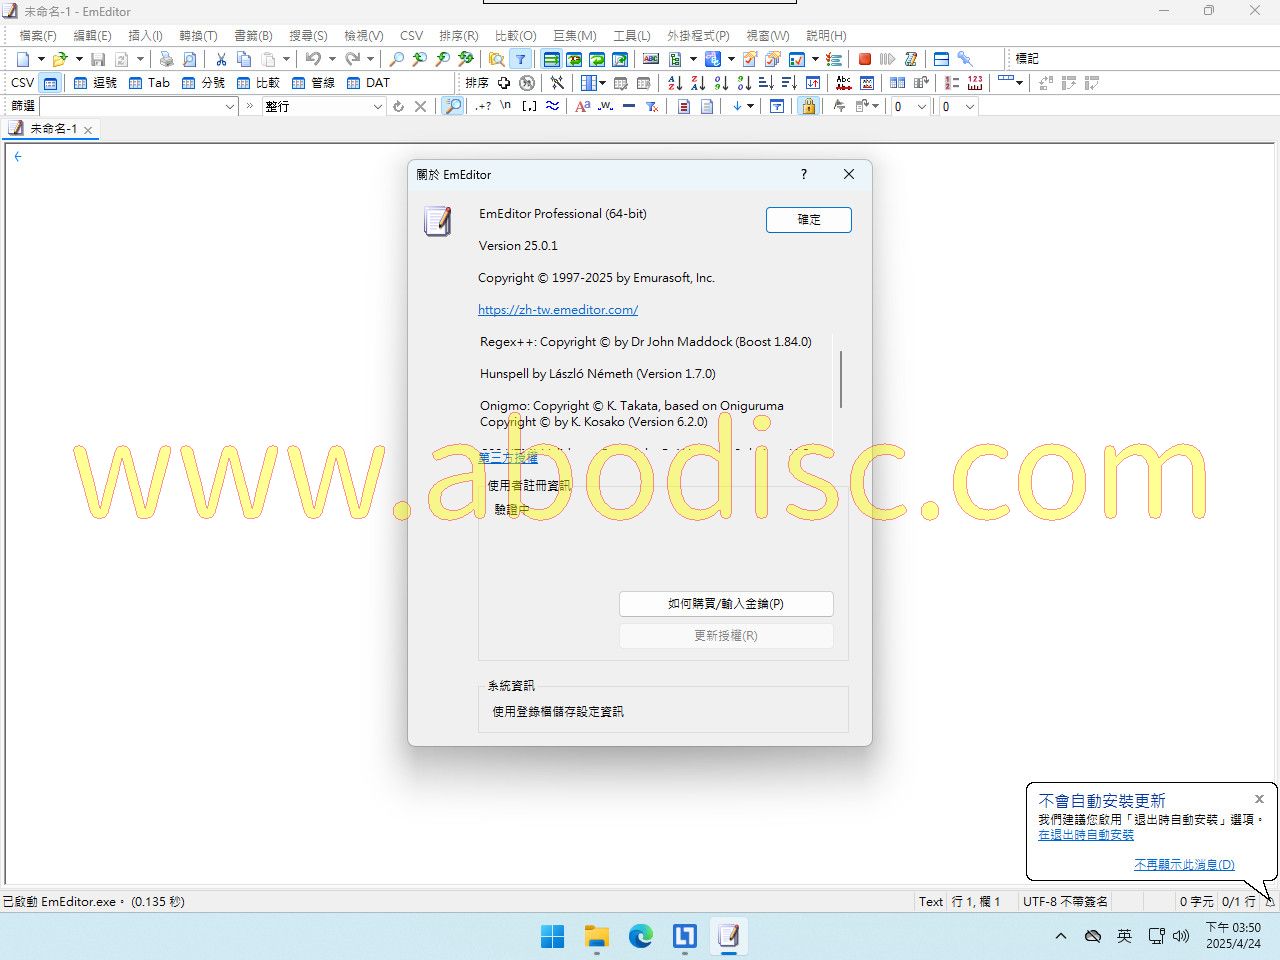
Task: Open Print Preview from the toolbar
Action: point(189,59)
